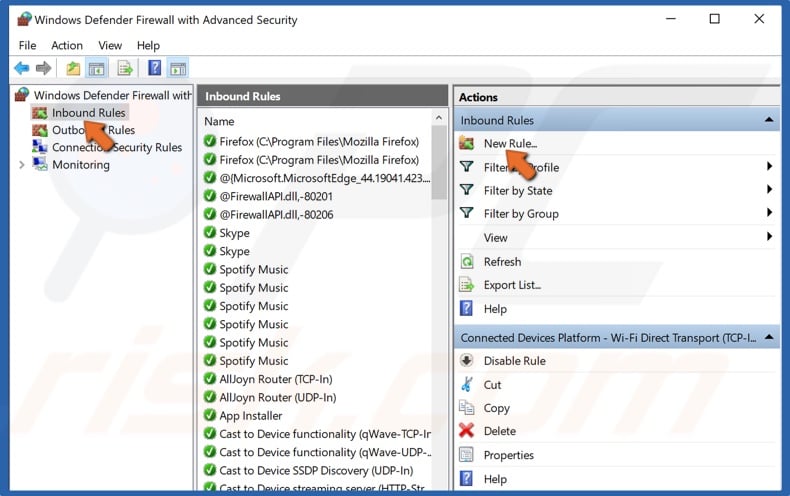The height and width of the screenshot is (496, 790).
Task: Click the Copy icon in Actions
Action: pyautogui.click(x=467, y=407)
